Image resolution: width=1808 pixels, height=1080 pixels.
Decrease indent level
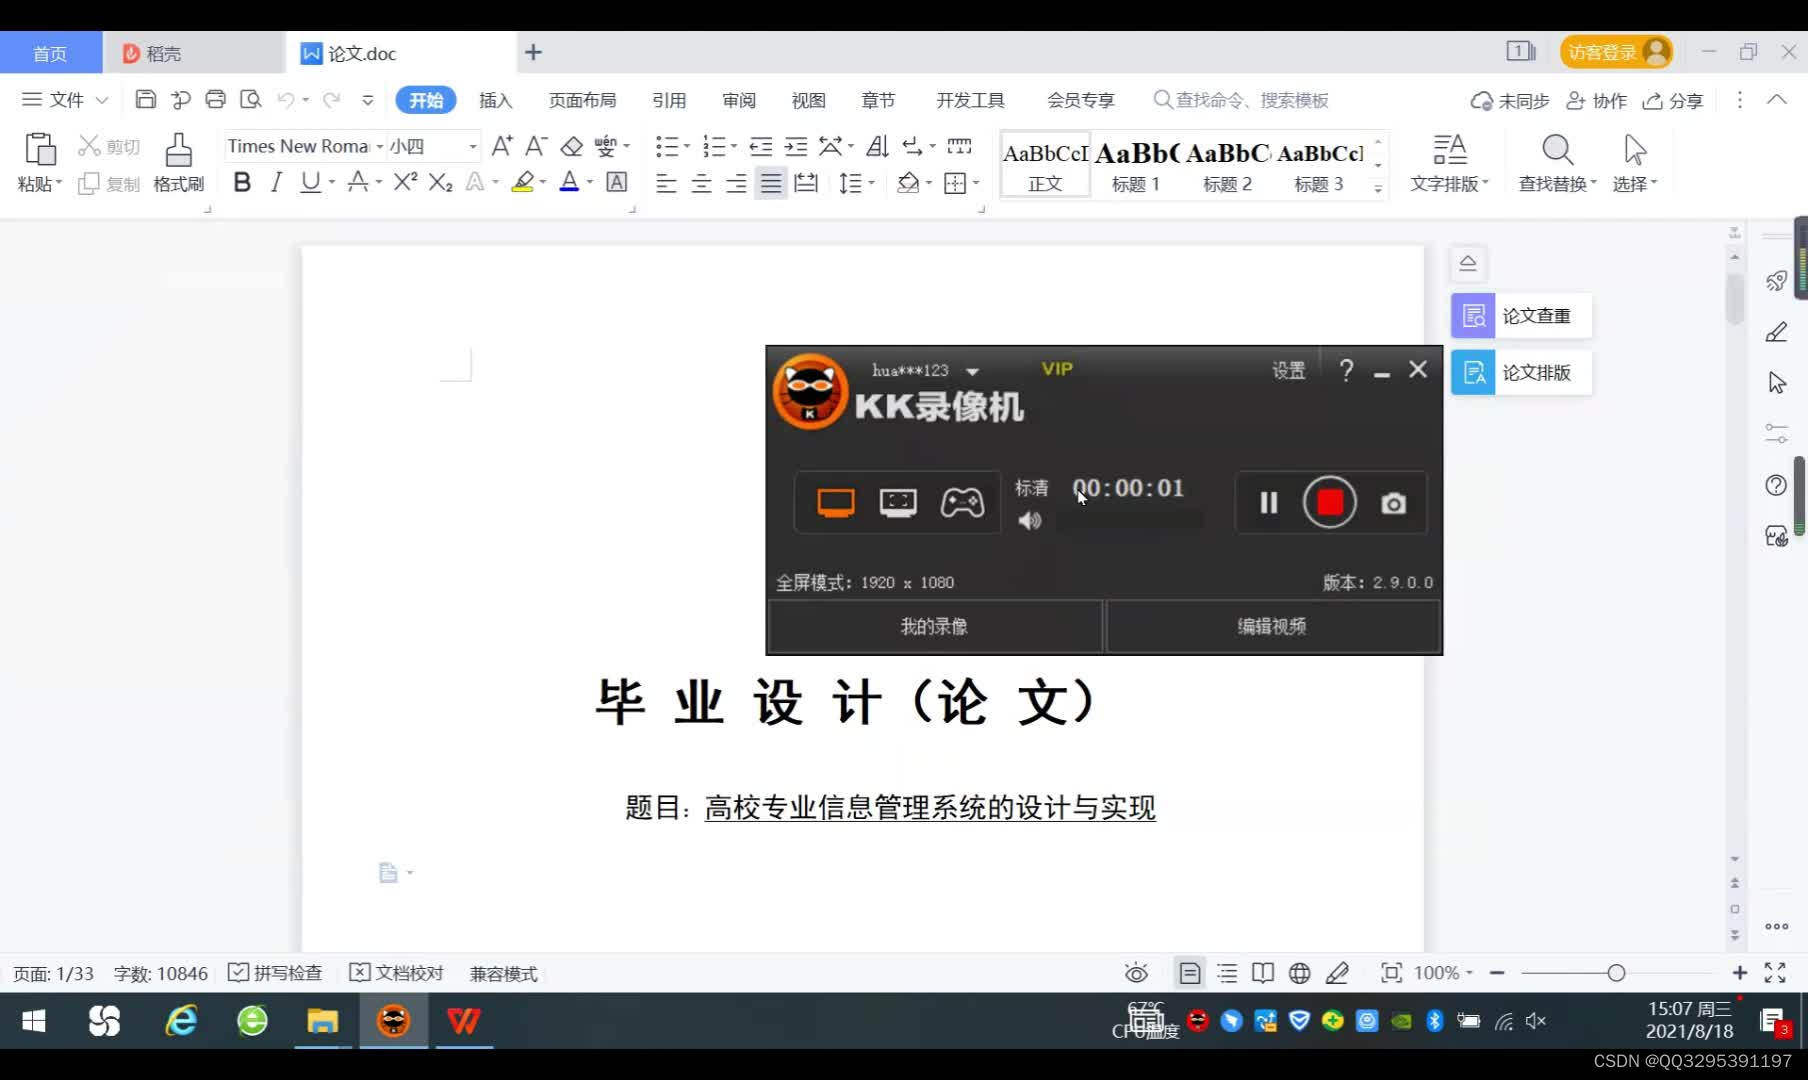pyautogui.click(x=761, y=147)
